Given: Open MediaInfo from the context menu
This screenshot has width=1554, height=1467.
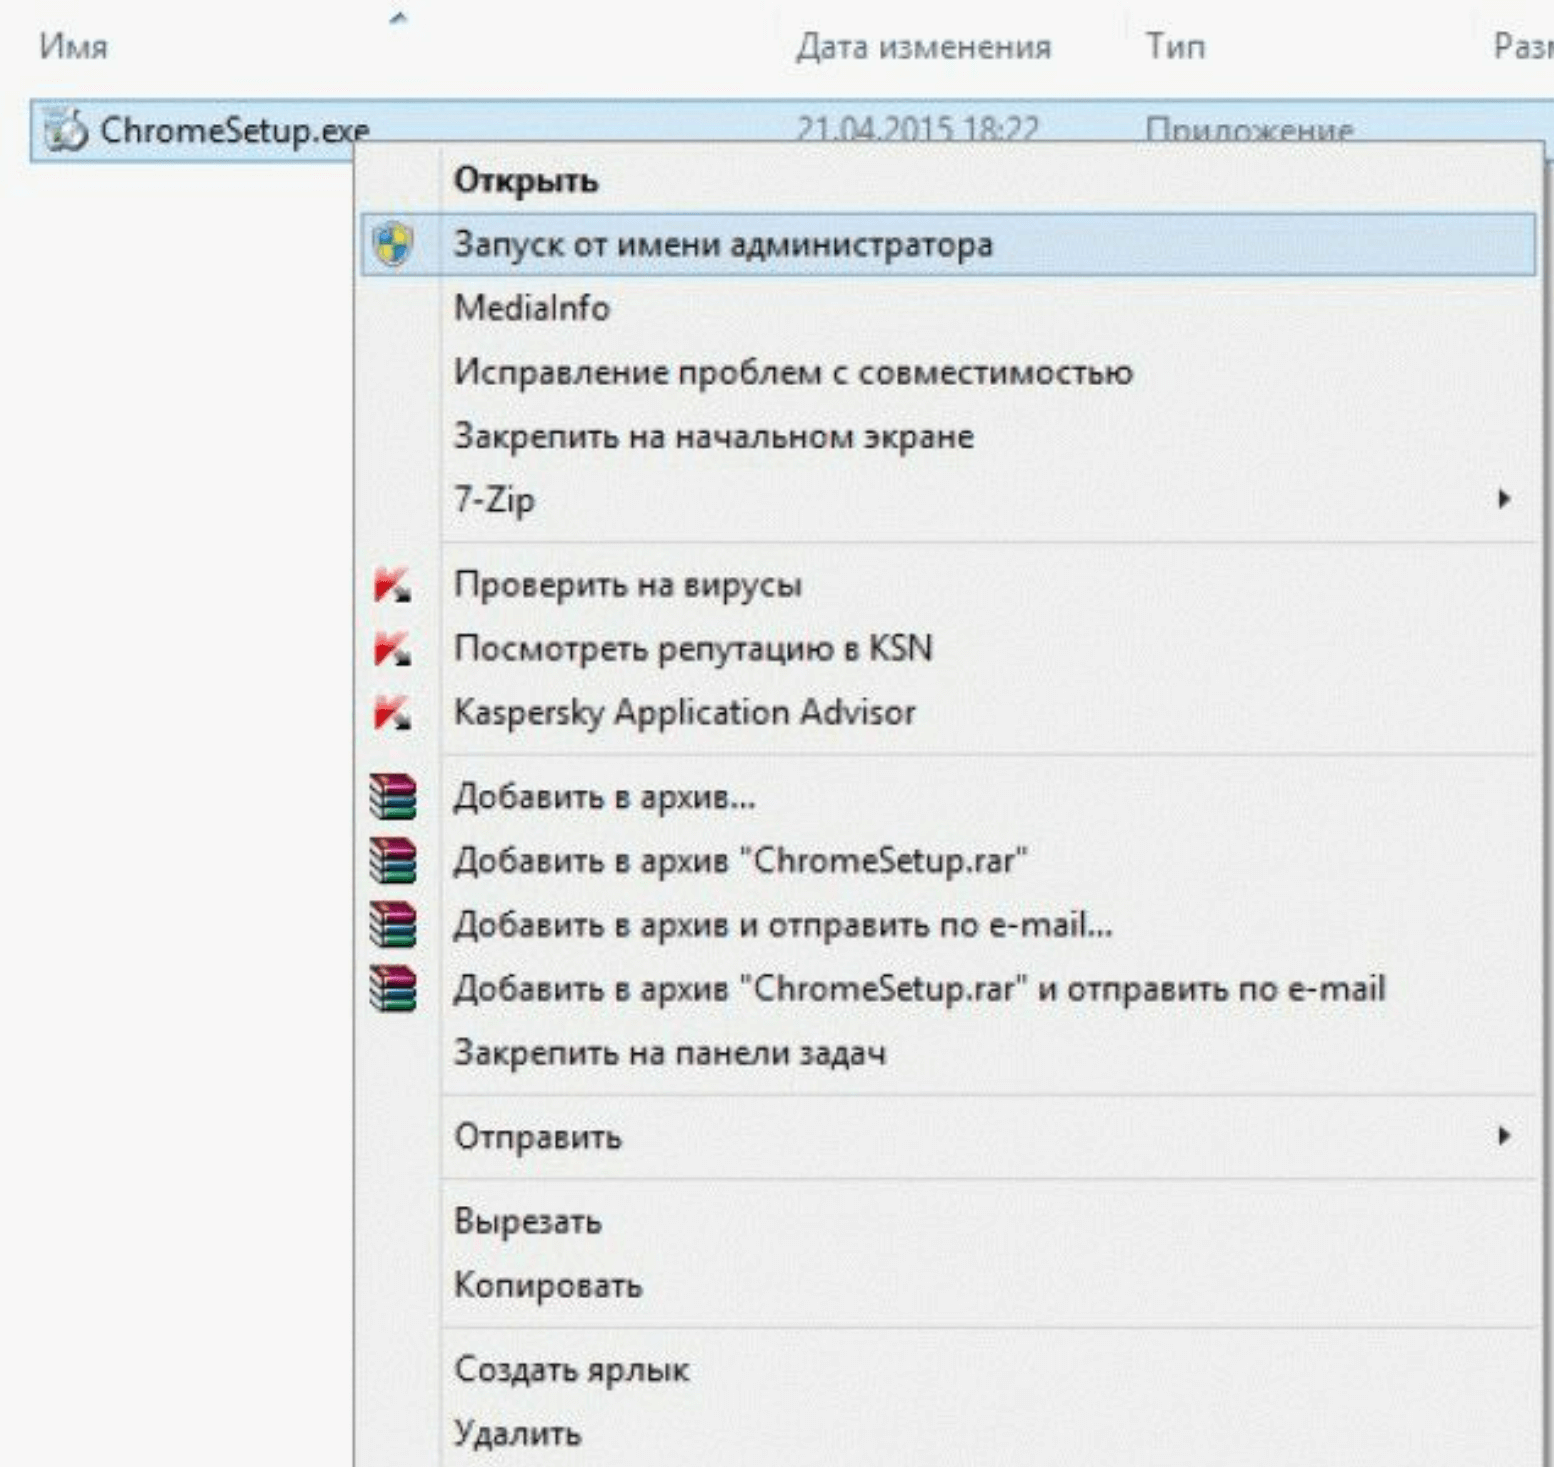Looking at the screenshot, I should coord(532,308).
